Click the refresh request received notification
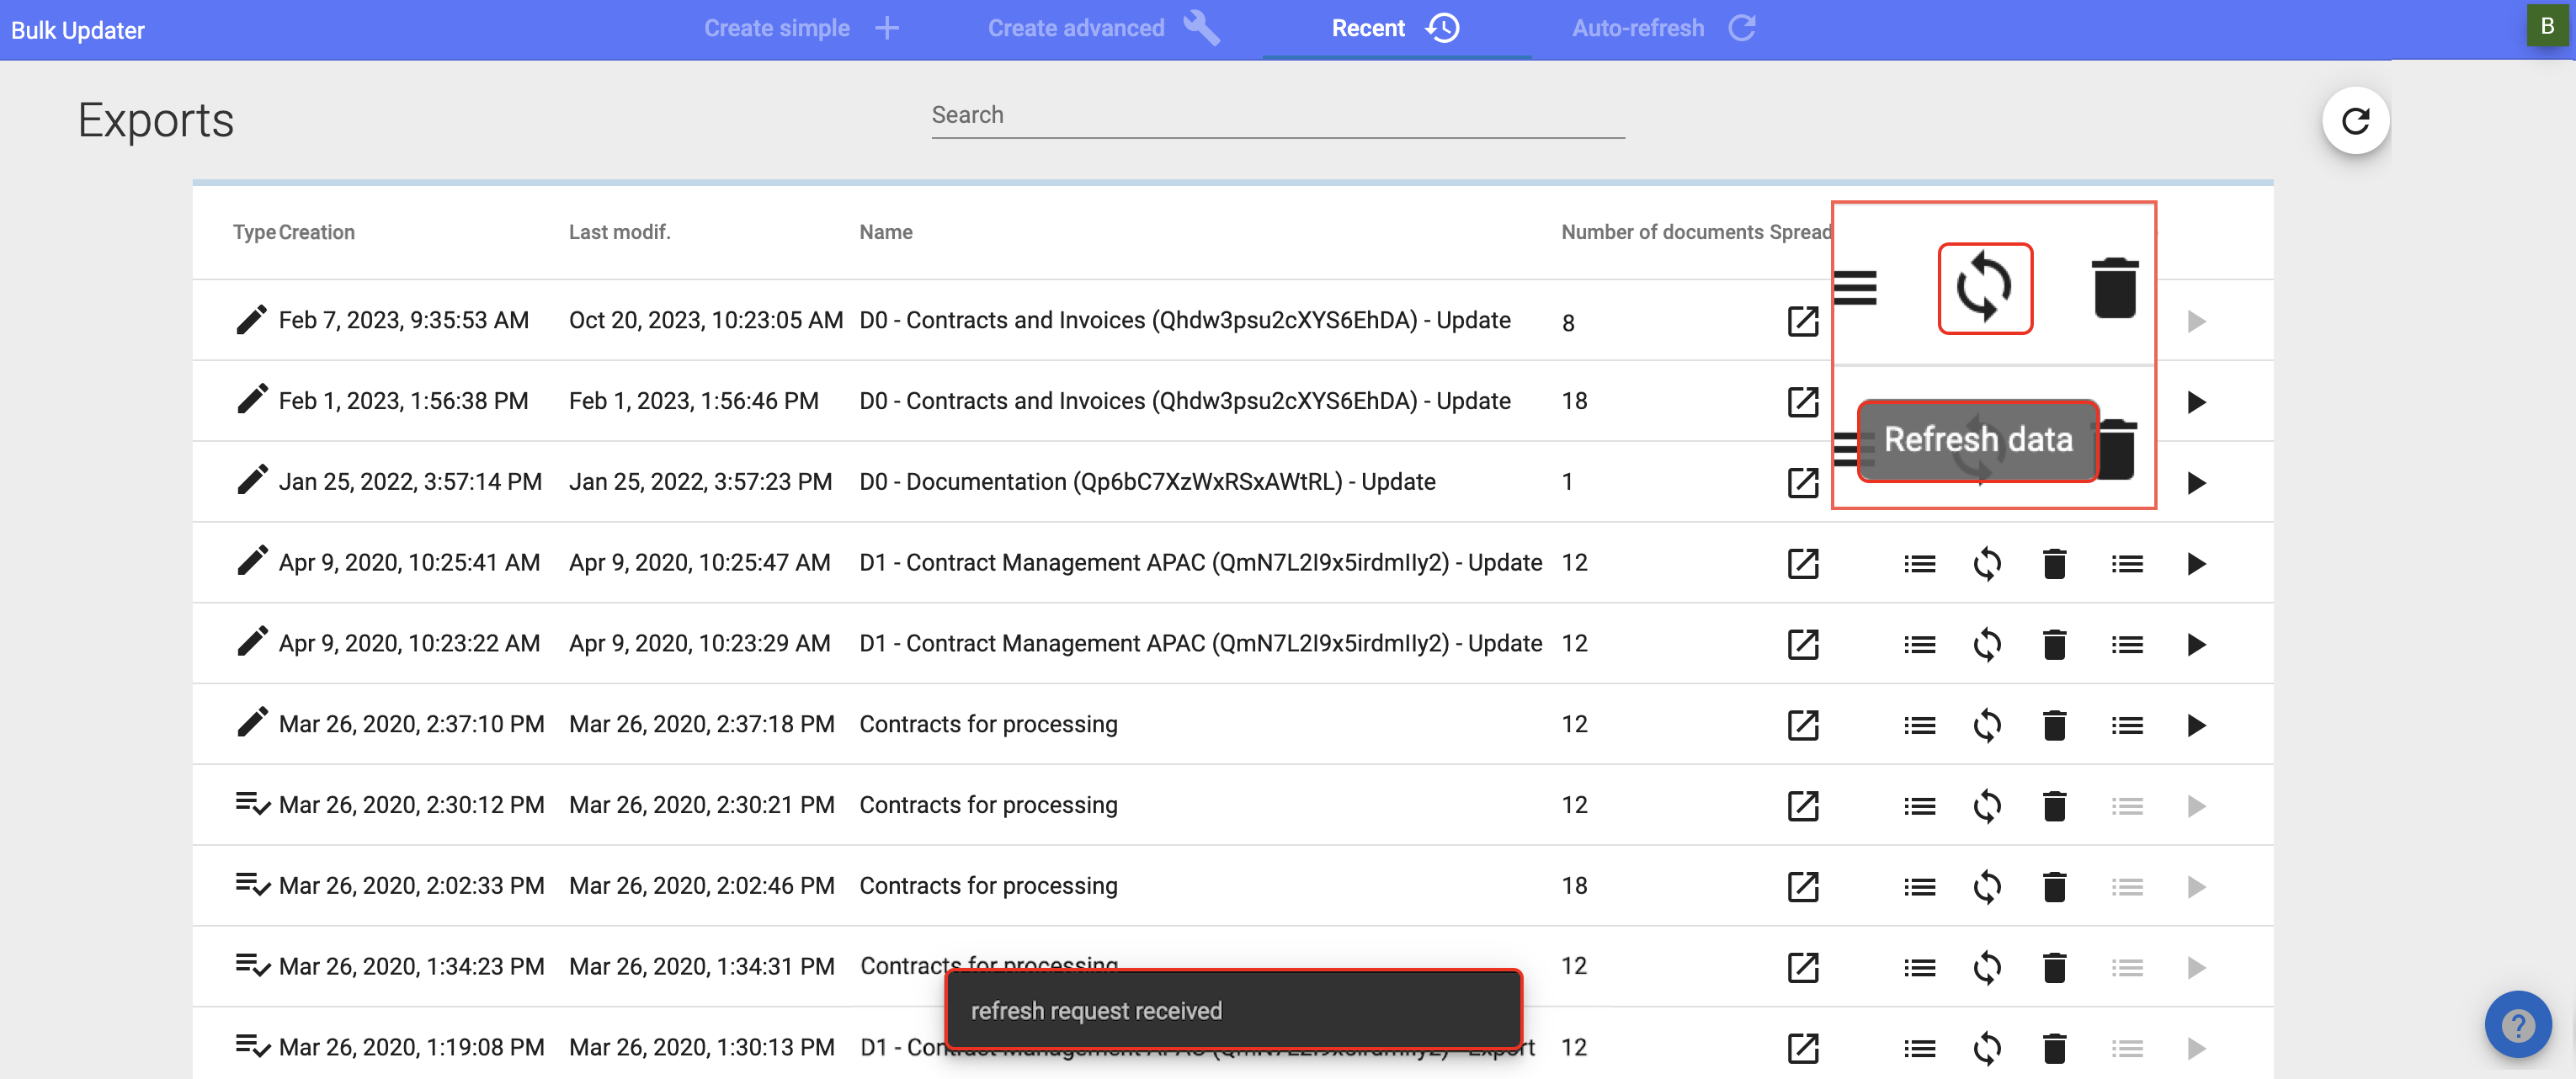 click(1233, 1010)
